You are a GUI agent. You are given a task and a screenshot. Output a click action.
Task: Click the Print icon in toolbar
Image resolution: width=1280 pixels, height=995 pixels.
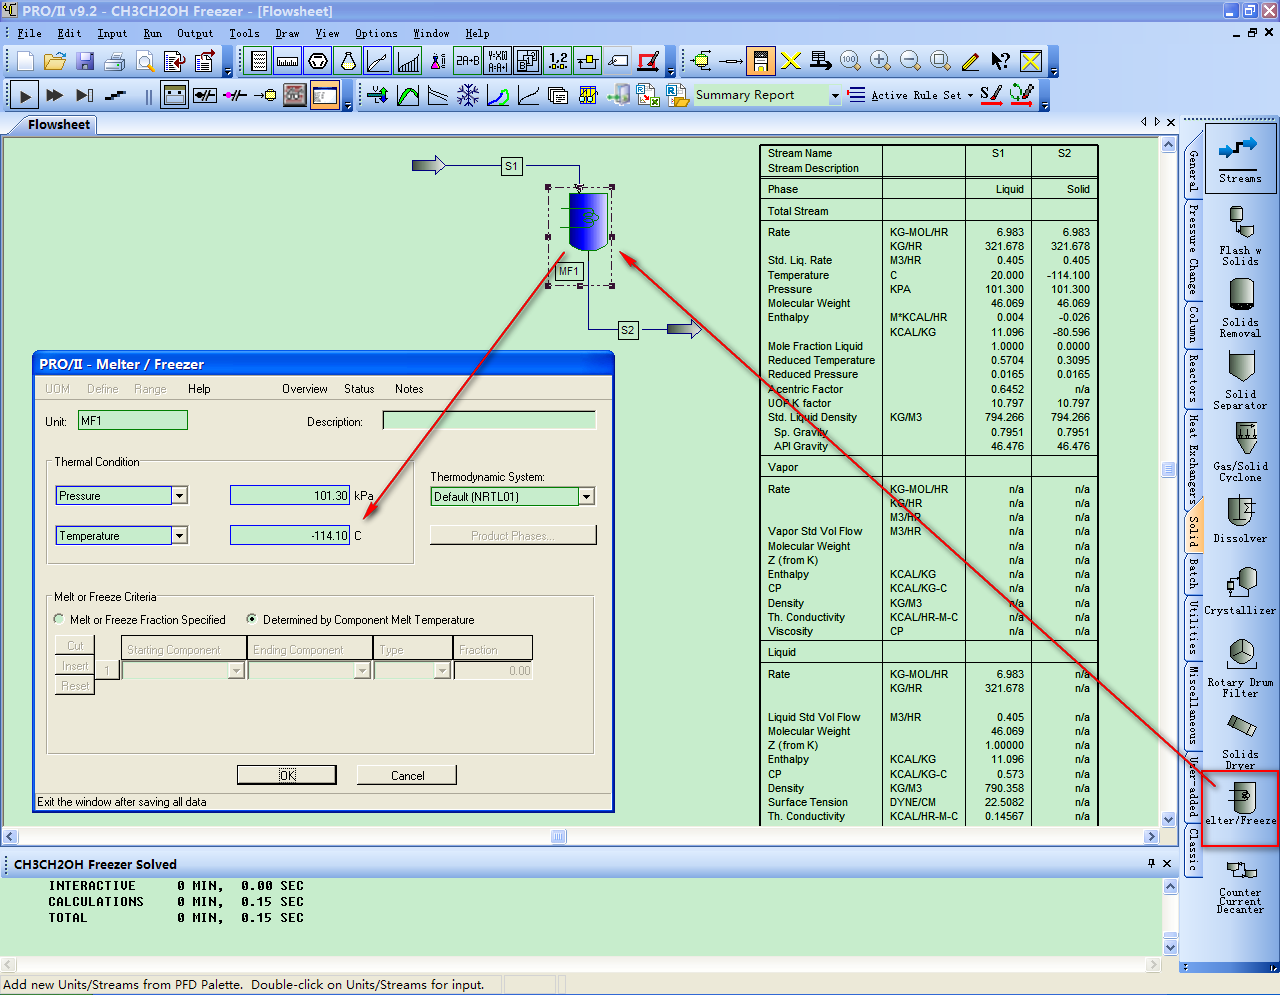[115, 62]
